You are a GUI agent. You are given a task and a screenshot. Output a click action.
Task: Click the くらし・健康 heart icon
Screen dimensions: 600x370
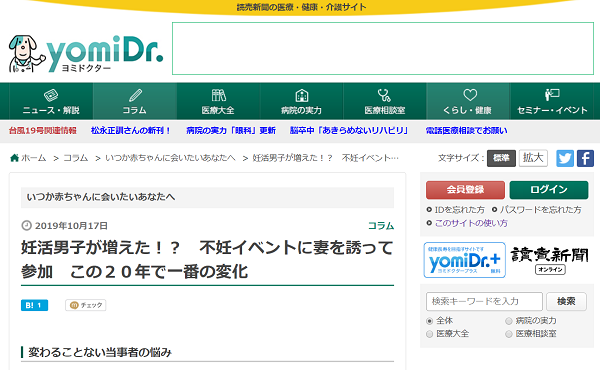(x=470, y=95)
